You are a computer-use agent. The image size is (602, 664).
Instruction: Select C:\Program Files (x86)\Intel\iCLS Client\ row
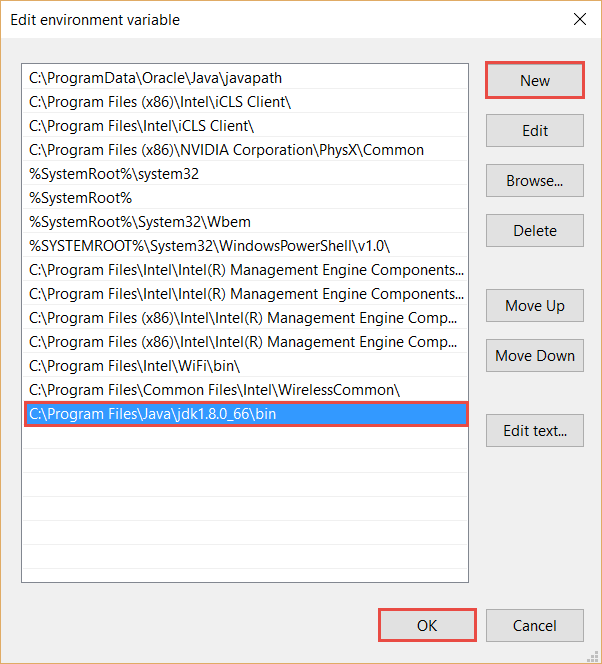coord(245,102)
